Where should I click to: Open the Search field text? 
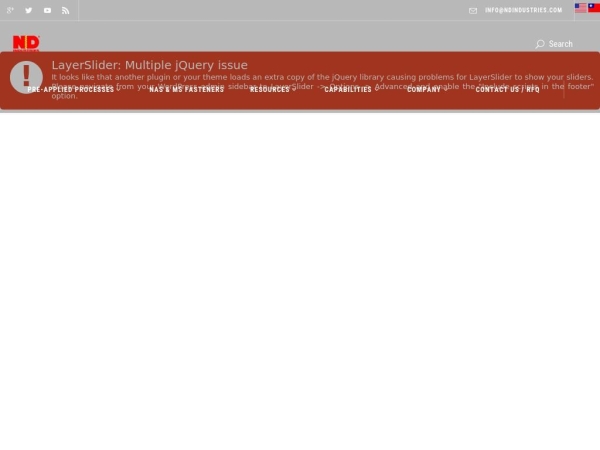(x=561, y=44)
